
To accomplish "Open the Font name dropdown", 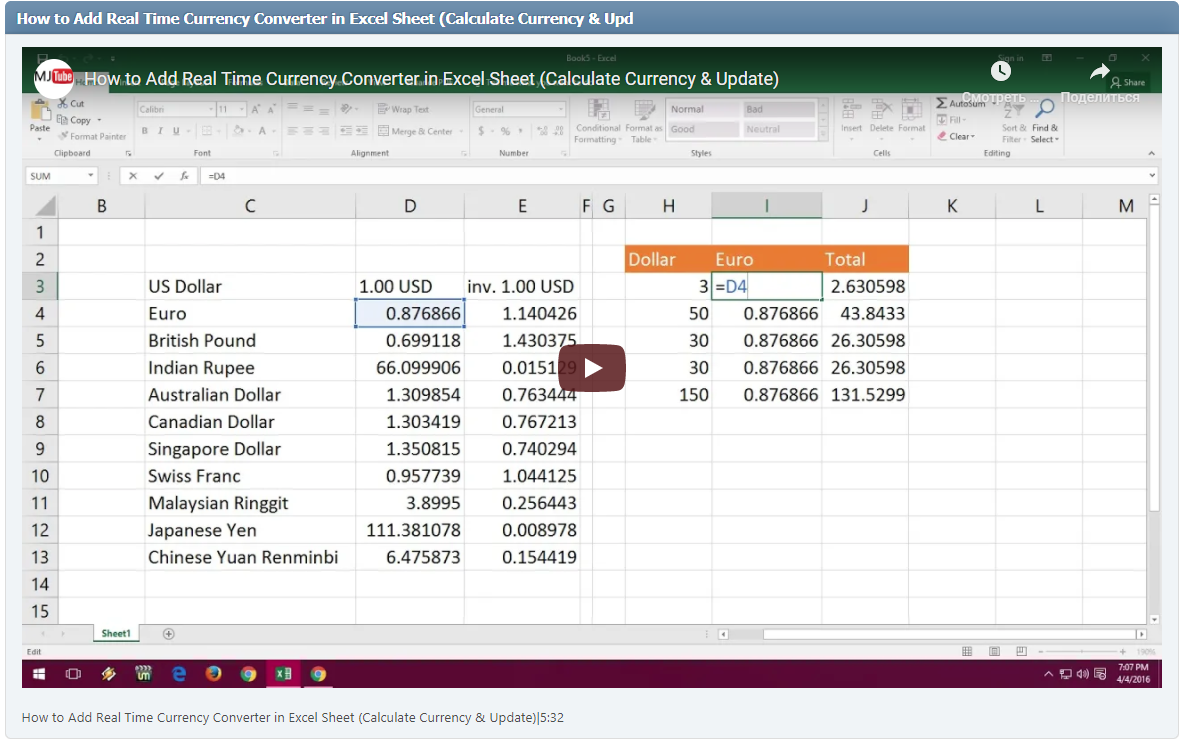I will 208,109.
